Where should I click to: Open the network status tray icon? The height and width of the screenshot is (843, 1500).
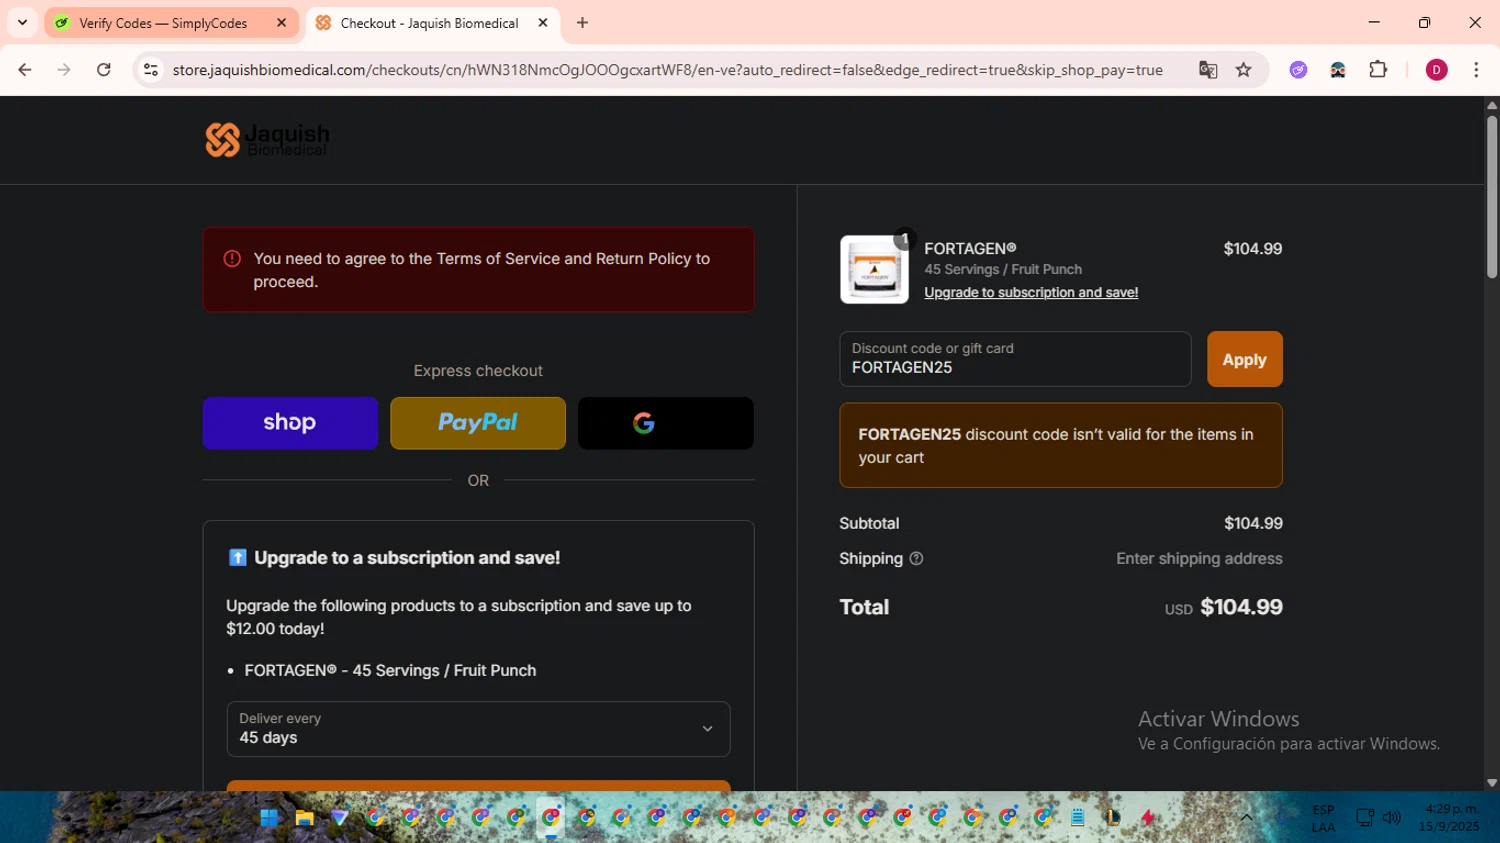(1365, 818)
